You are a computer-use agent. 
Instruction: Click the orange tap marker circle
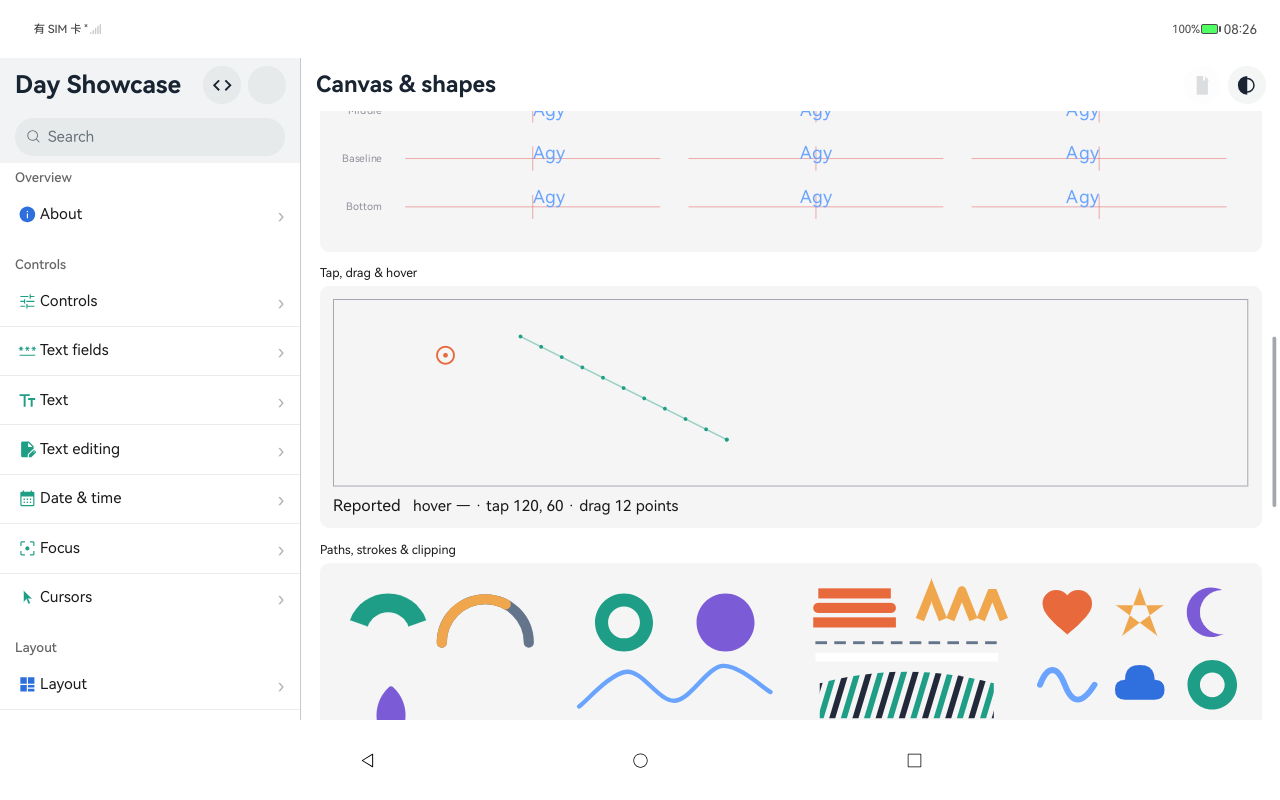pyautogui.click(x=446, y=355)
